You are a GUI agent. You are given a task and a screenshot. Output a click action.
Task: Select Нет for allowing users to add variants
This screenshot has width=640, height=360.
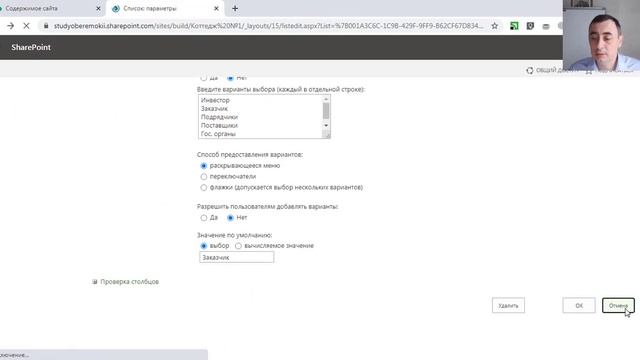click(230, 218)
